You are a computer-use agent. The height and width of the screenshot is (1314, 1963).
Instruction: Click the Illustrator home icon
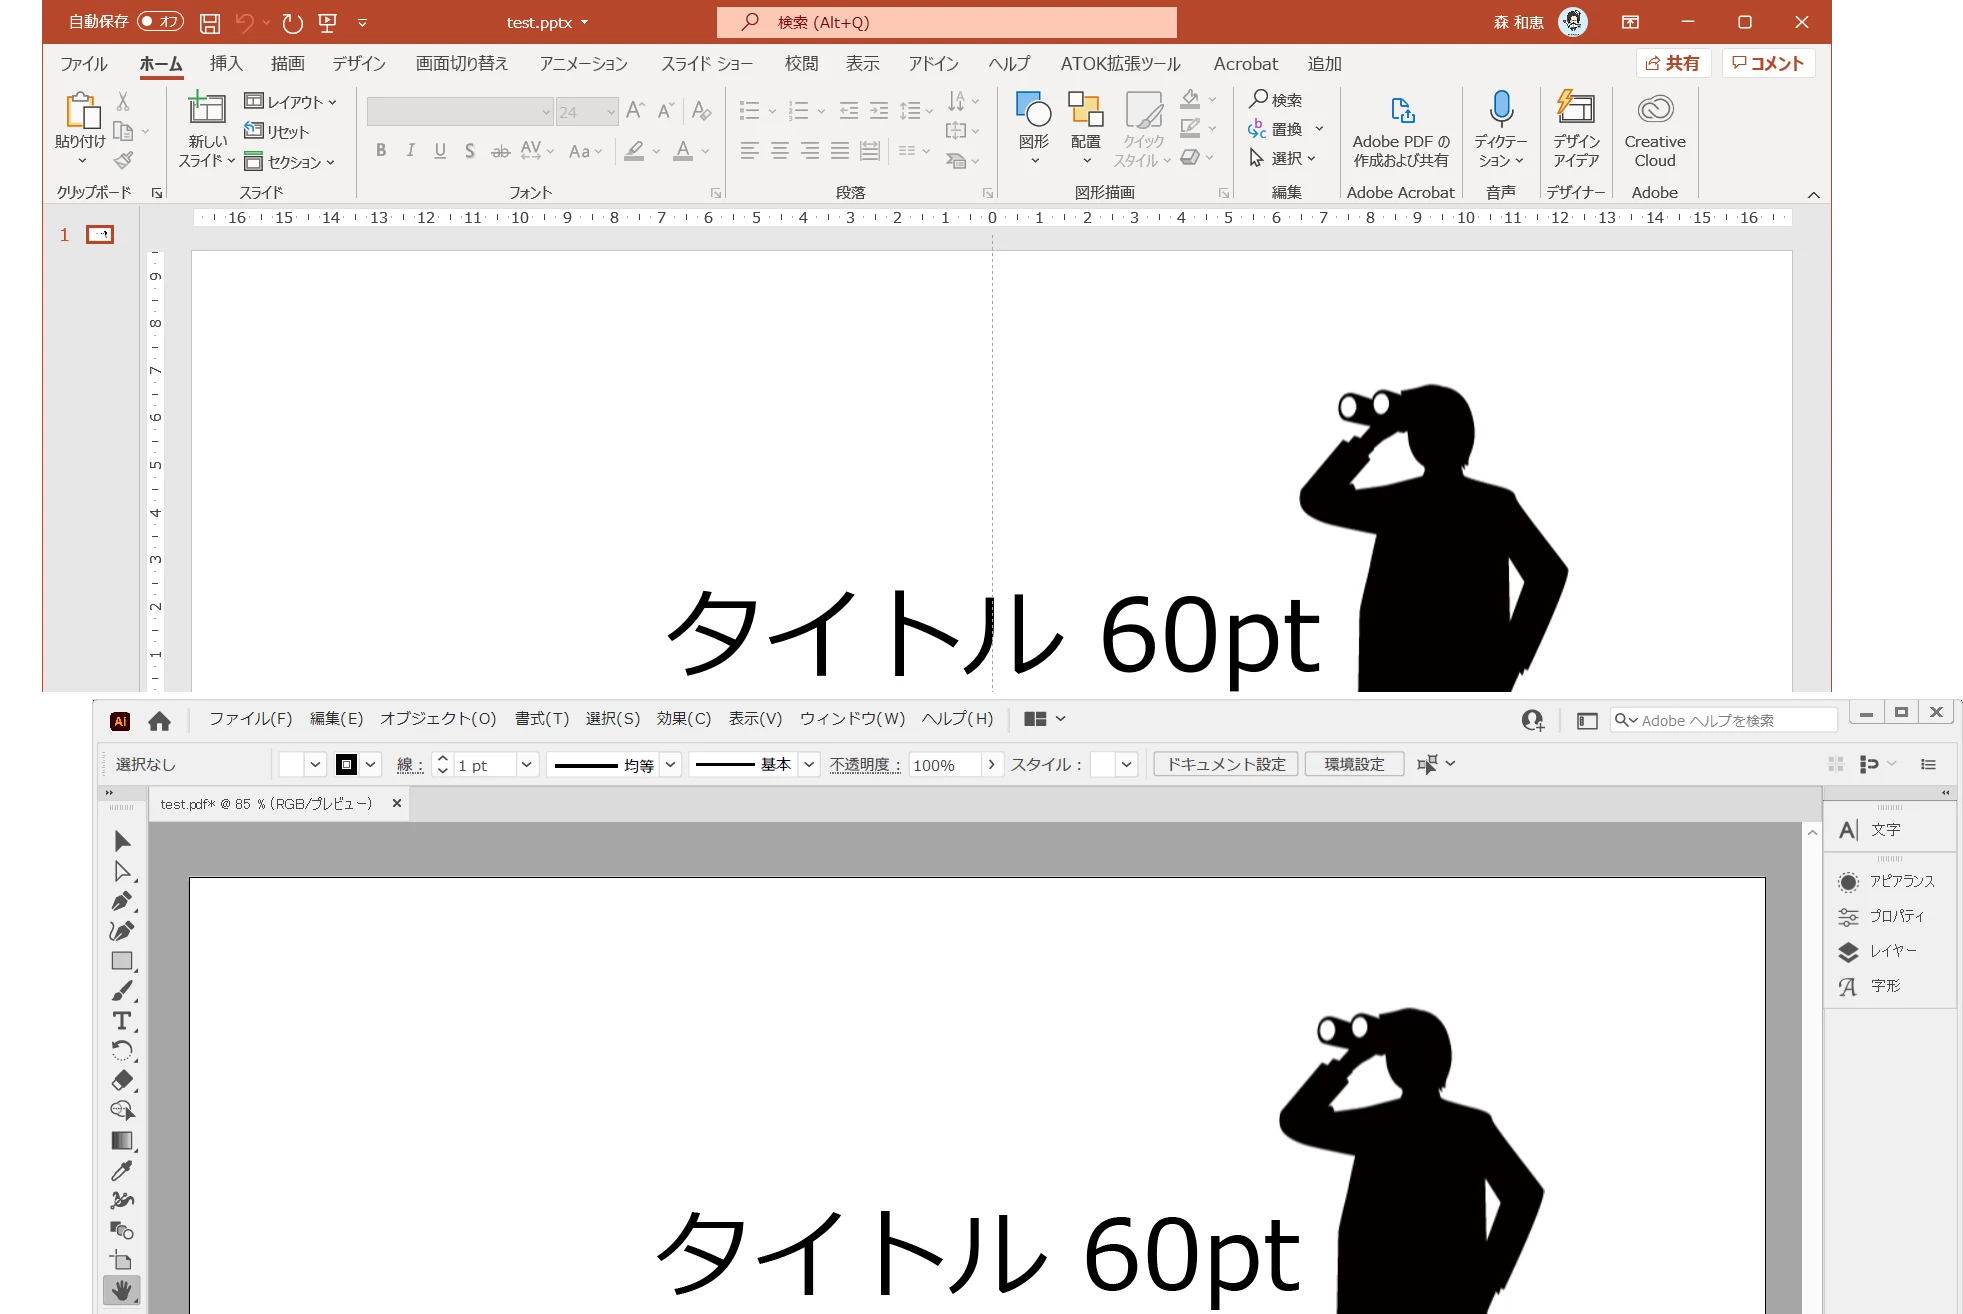tap(159, 721)
